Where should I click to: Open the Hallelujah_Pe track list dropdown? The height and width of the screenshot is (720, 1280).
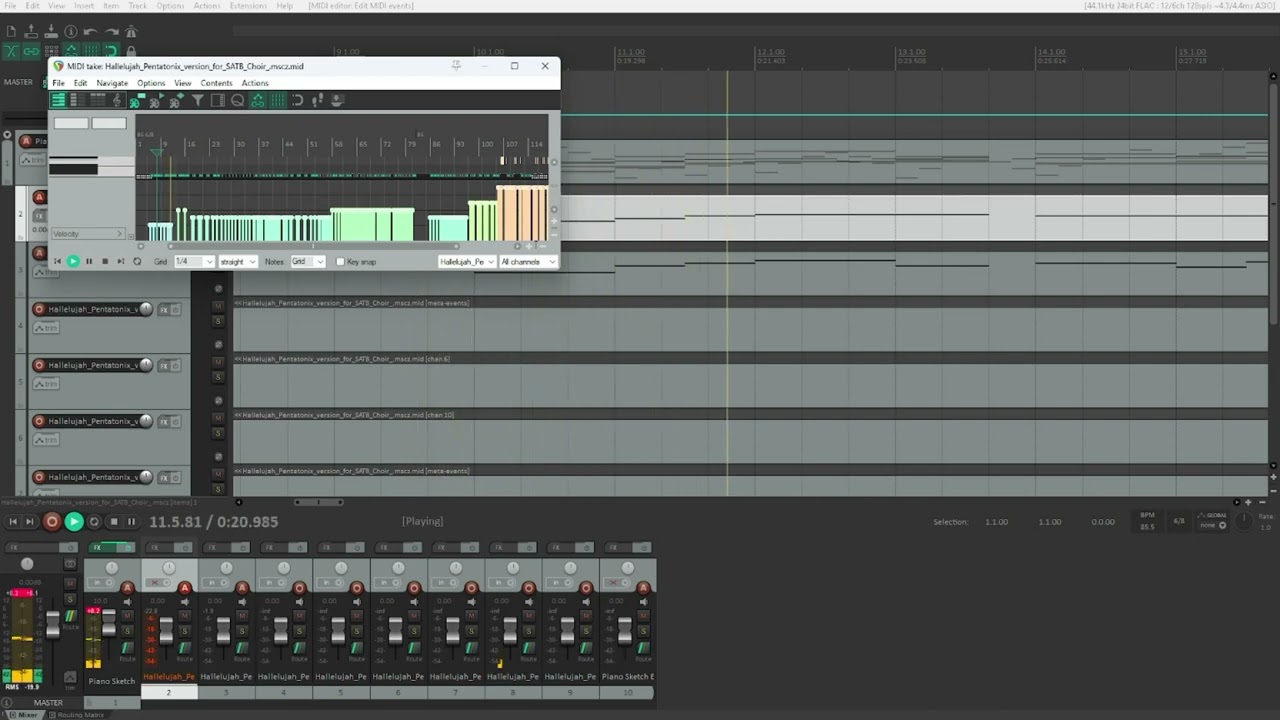pyautogui.click(x=467, y=262)
